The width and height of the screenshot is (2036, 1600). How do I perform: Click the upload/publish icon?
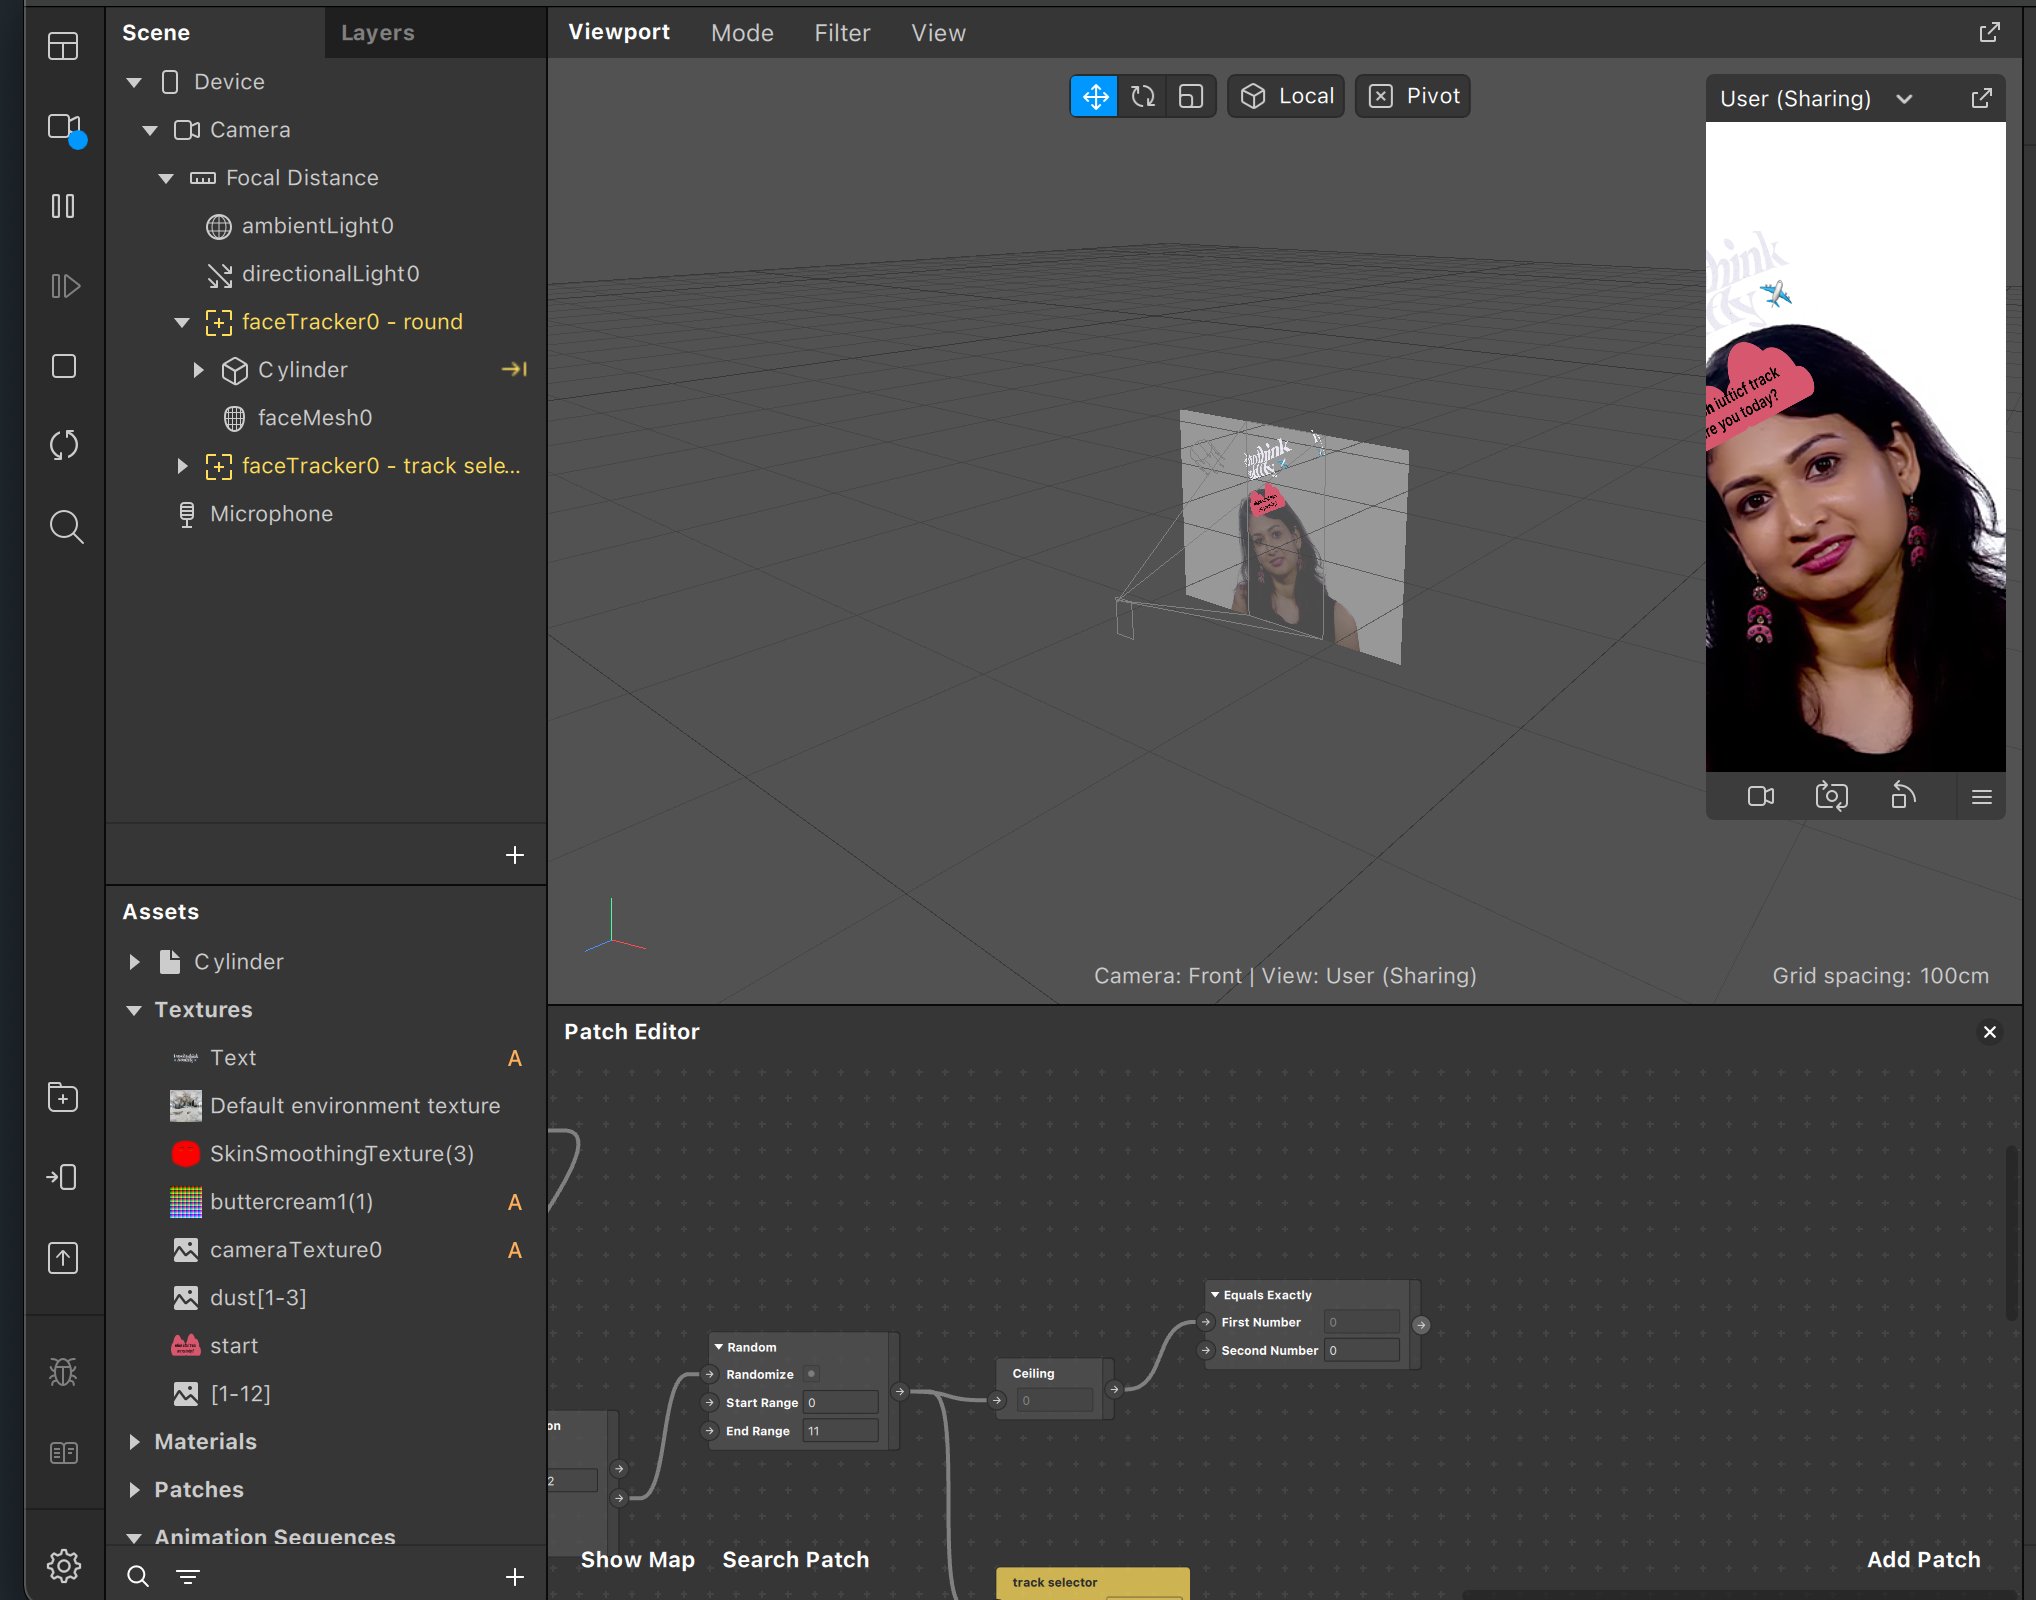[x=63, y=1258]
